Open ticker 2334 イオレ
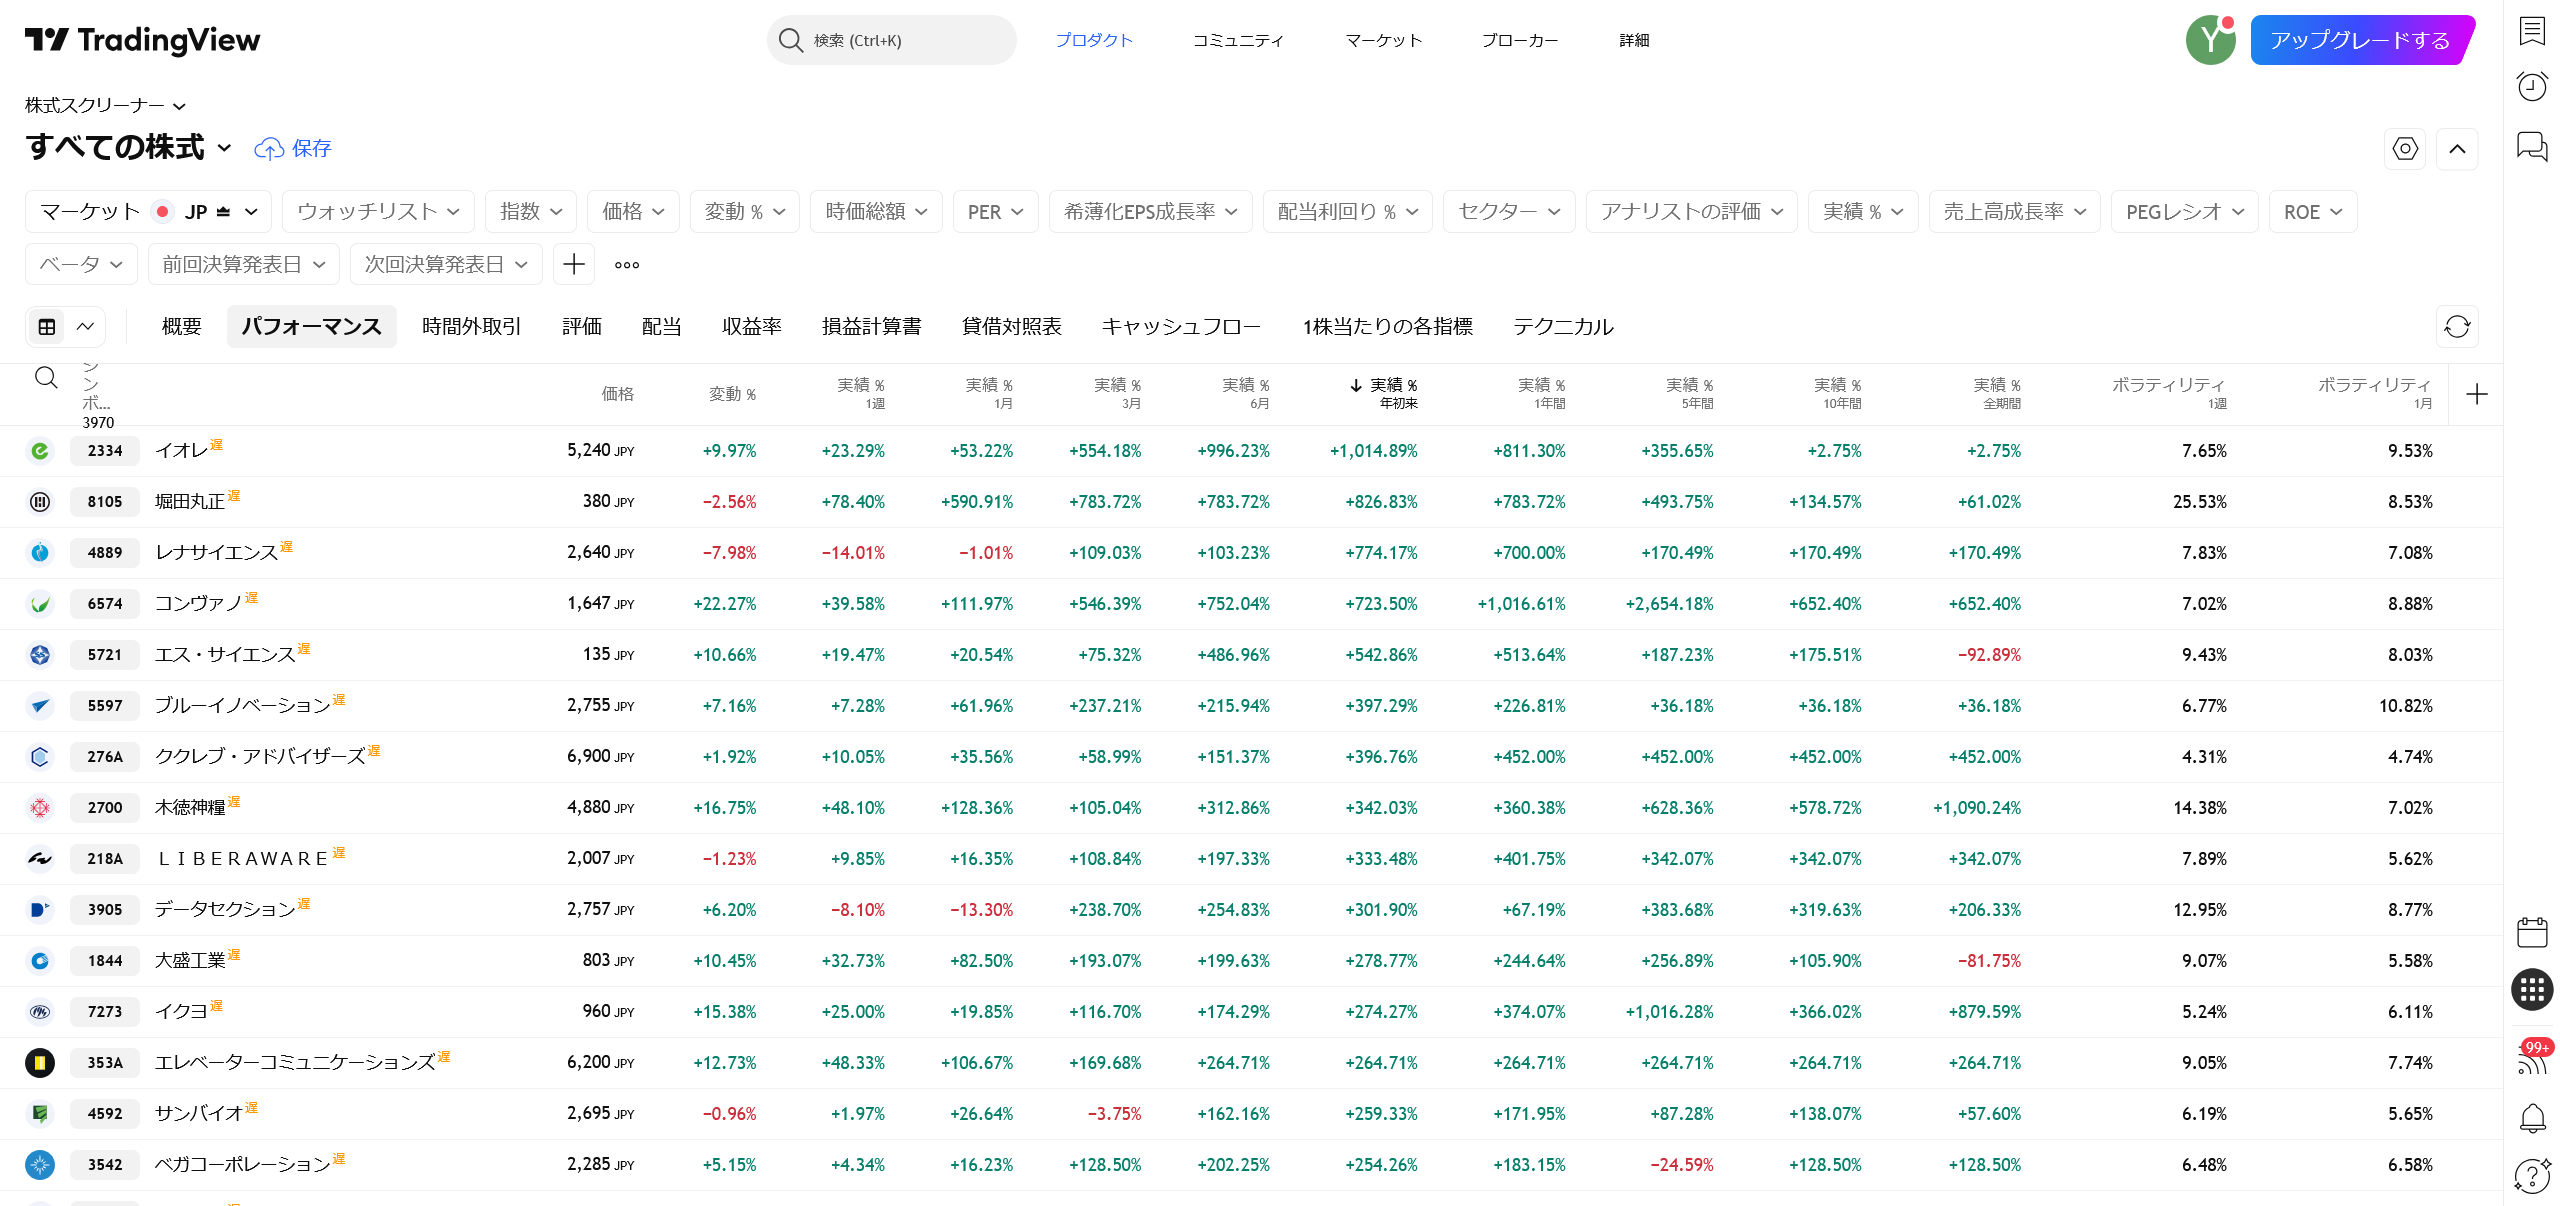The height and width of the screenshot is (1206, 2560). [104, 451]
